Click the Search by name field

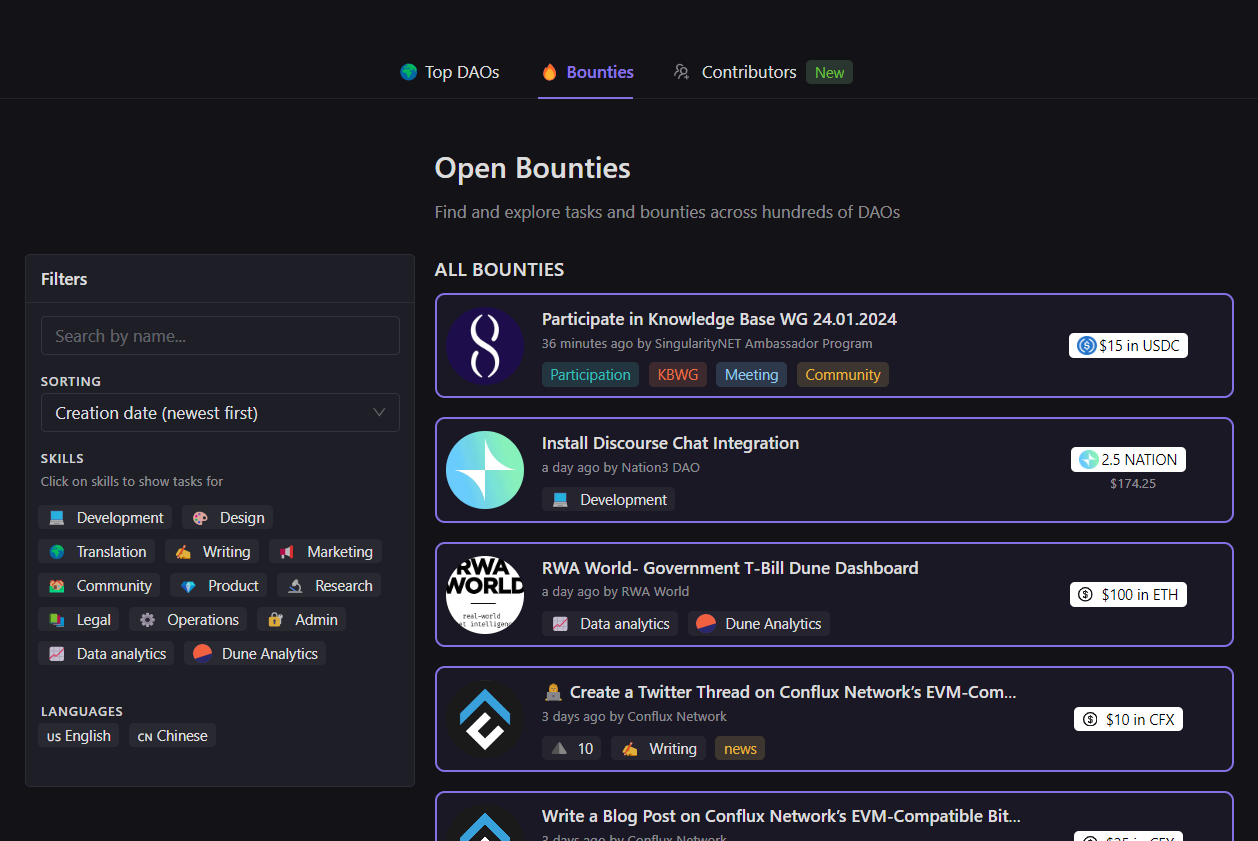click(220, 336)
